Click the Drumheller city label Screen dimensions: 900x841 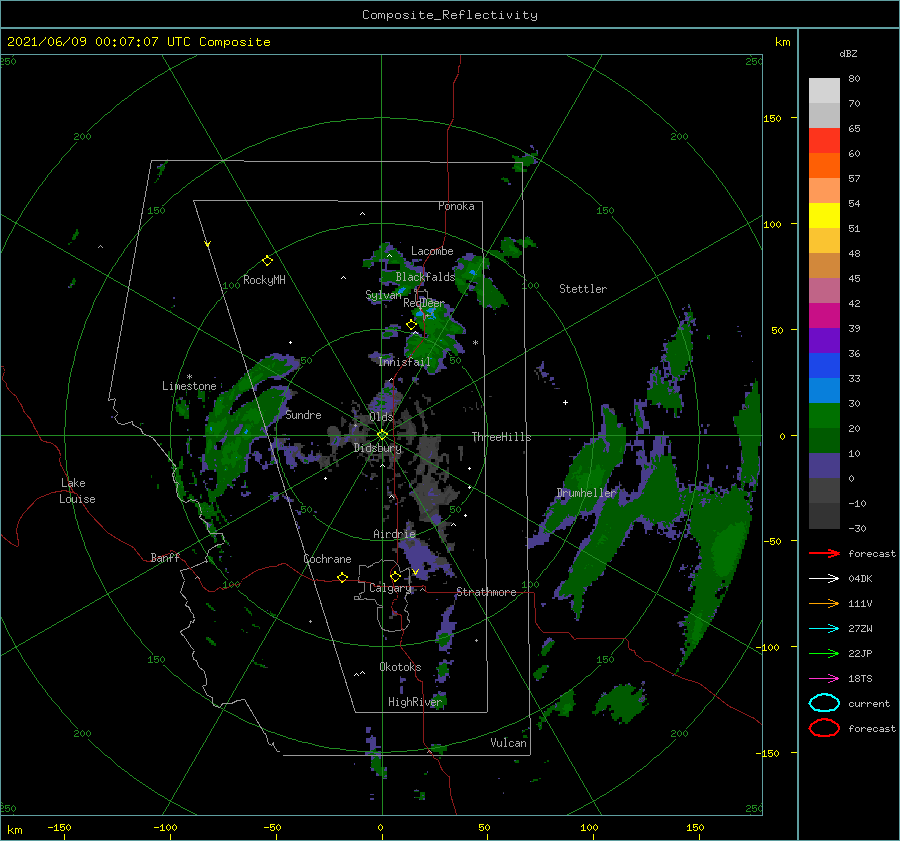586,493
